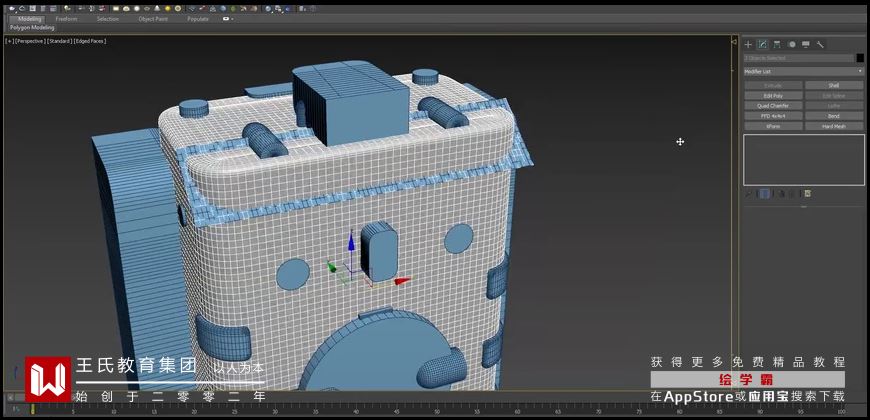Open the Modifier List dropdown
The height and width of the screenshot is (420, 870).
click(803, 71)
